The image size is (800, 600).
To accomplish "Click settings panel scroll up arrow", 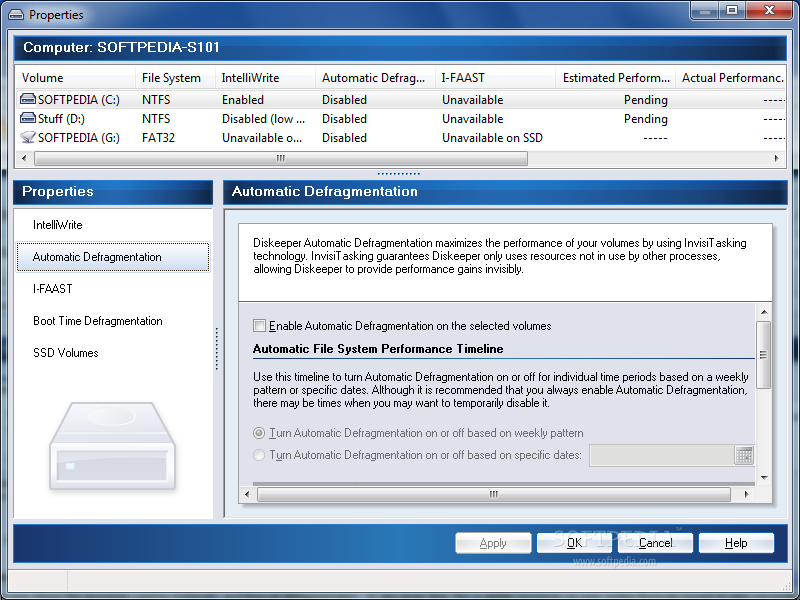I will click(764, 312).
